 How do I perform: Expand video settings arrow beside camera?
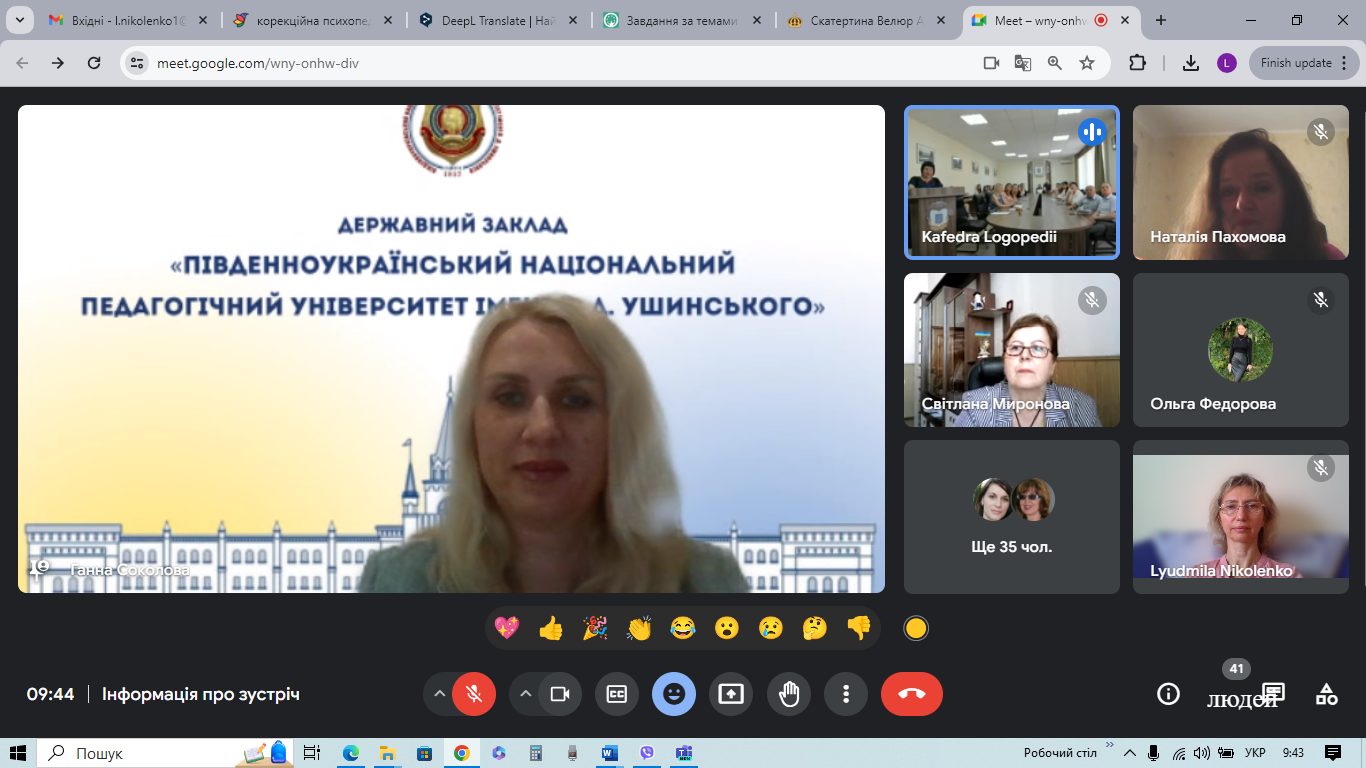coord(526,694)
